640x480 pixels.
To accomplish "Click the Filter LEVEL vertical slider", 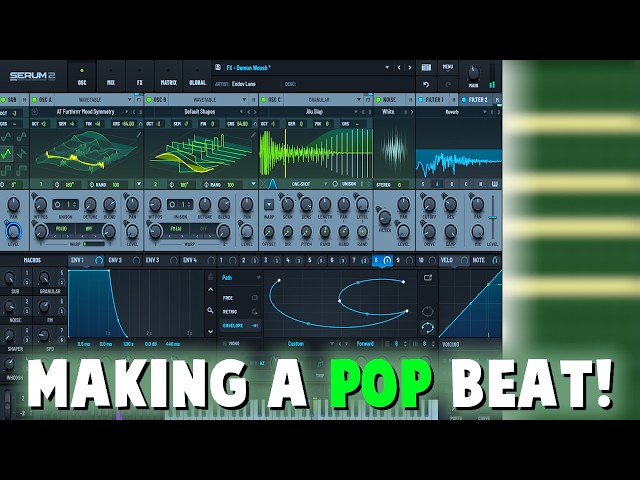I will tap(493, 218).
